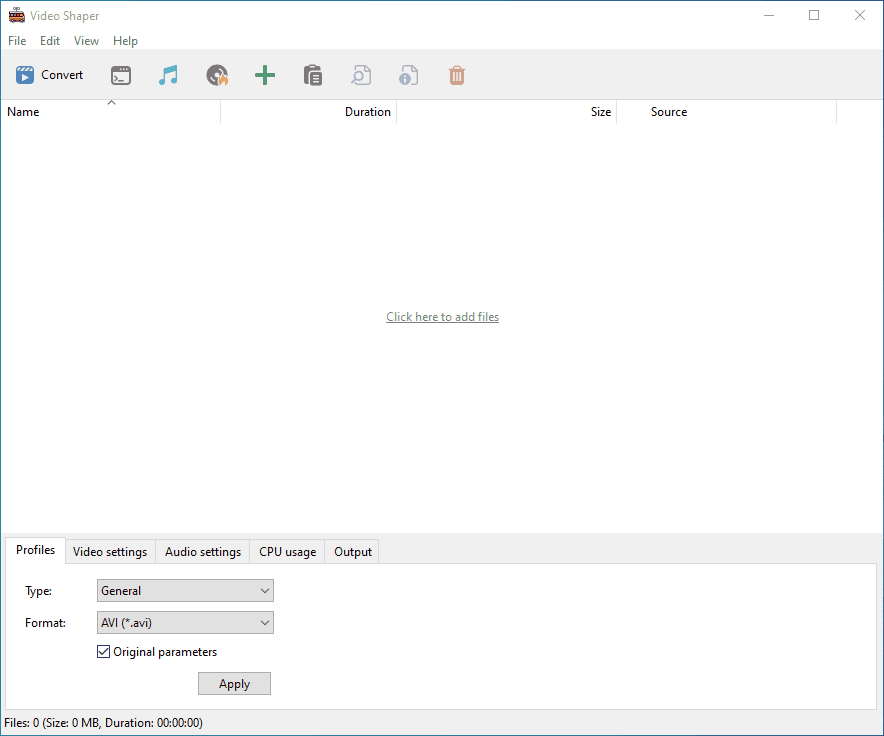Click the burn disc icon
Viewport: 884px width, 736px height.
tap(217, 75)
